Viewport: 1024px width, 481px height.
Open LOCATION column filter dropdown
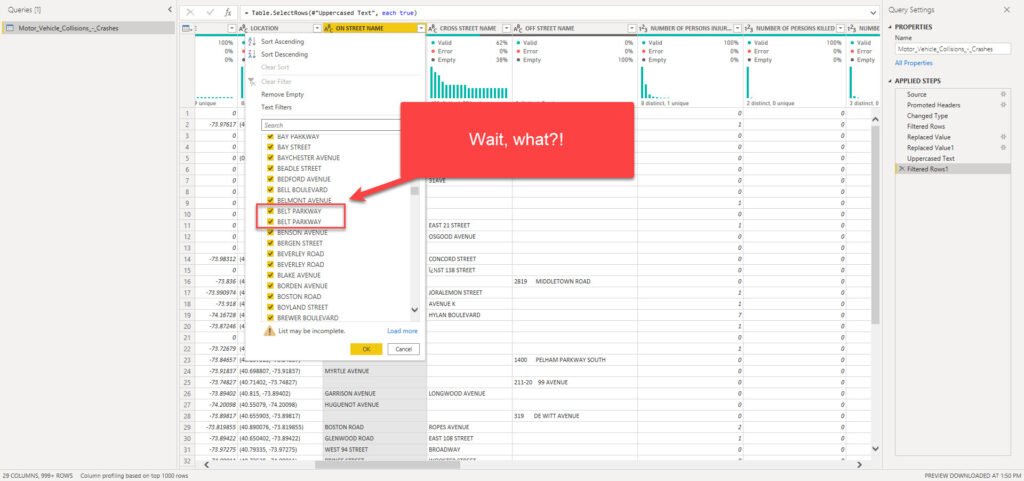(x=317, y=29)
